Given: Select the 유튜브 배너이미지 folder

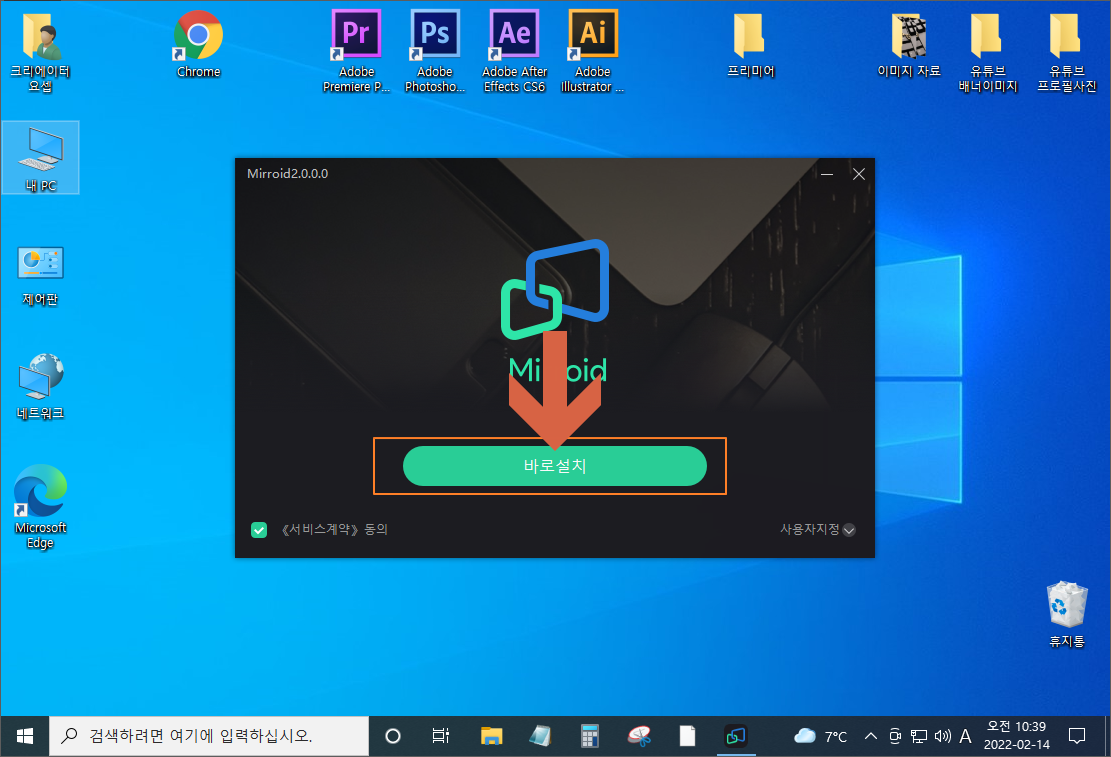Looking at the screenshot, I should [988, 54].
